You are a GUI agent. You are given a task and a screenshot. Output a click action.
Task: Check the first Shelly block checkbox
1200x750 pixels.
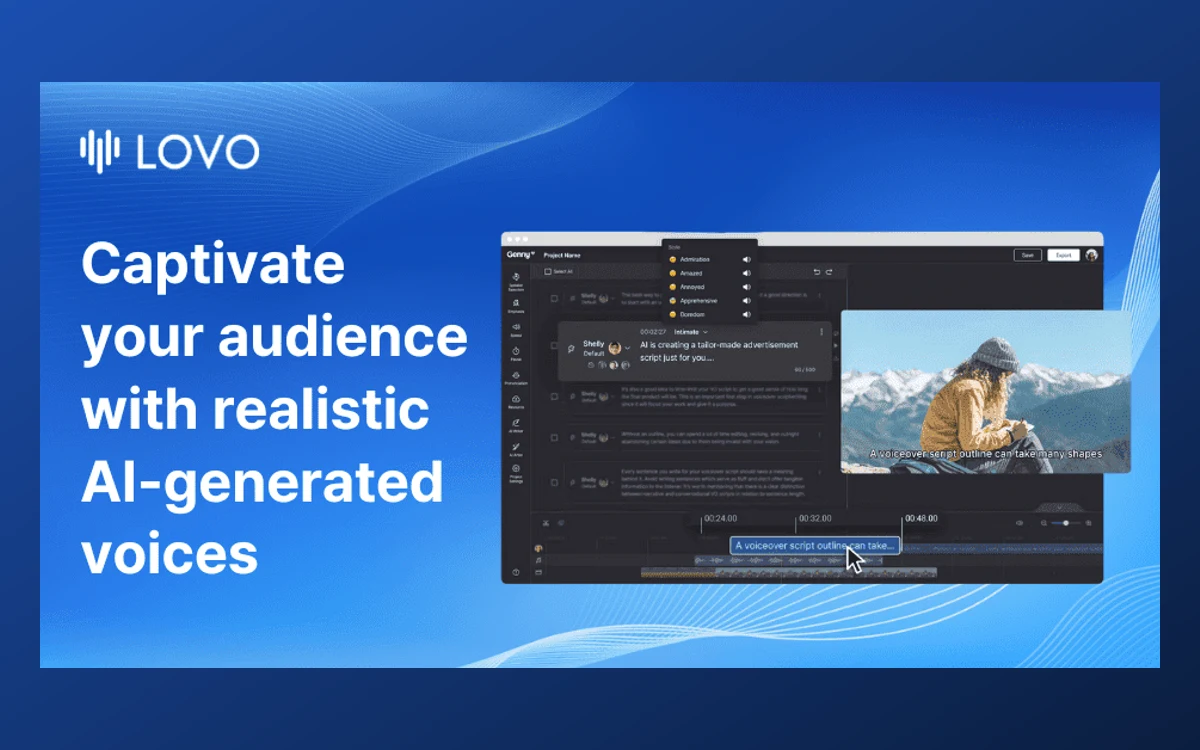point(555,298)
